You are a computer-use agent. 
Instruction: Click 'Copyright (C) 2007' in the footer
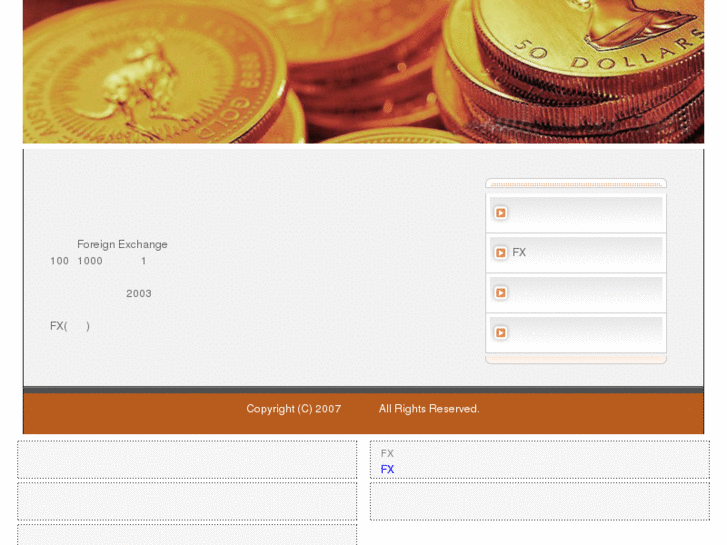[x=294, y=409]
